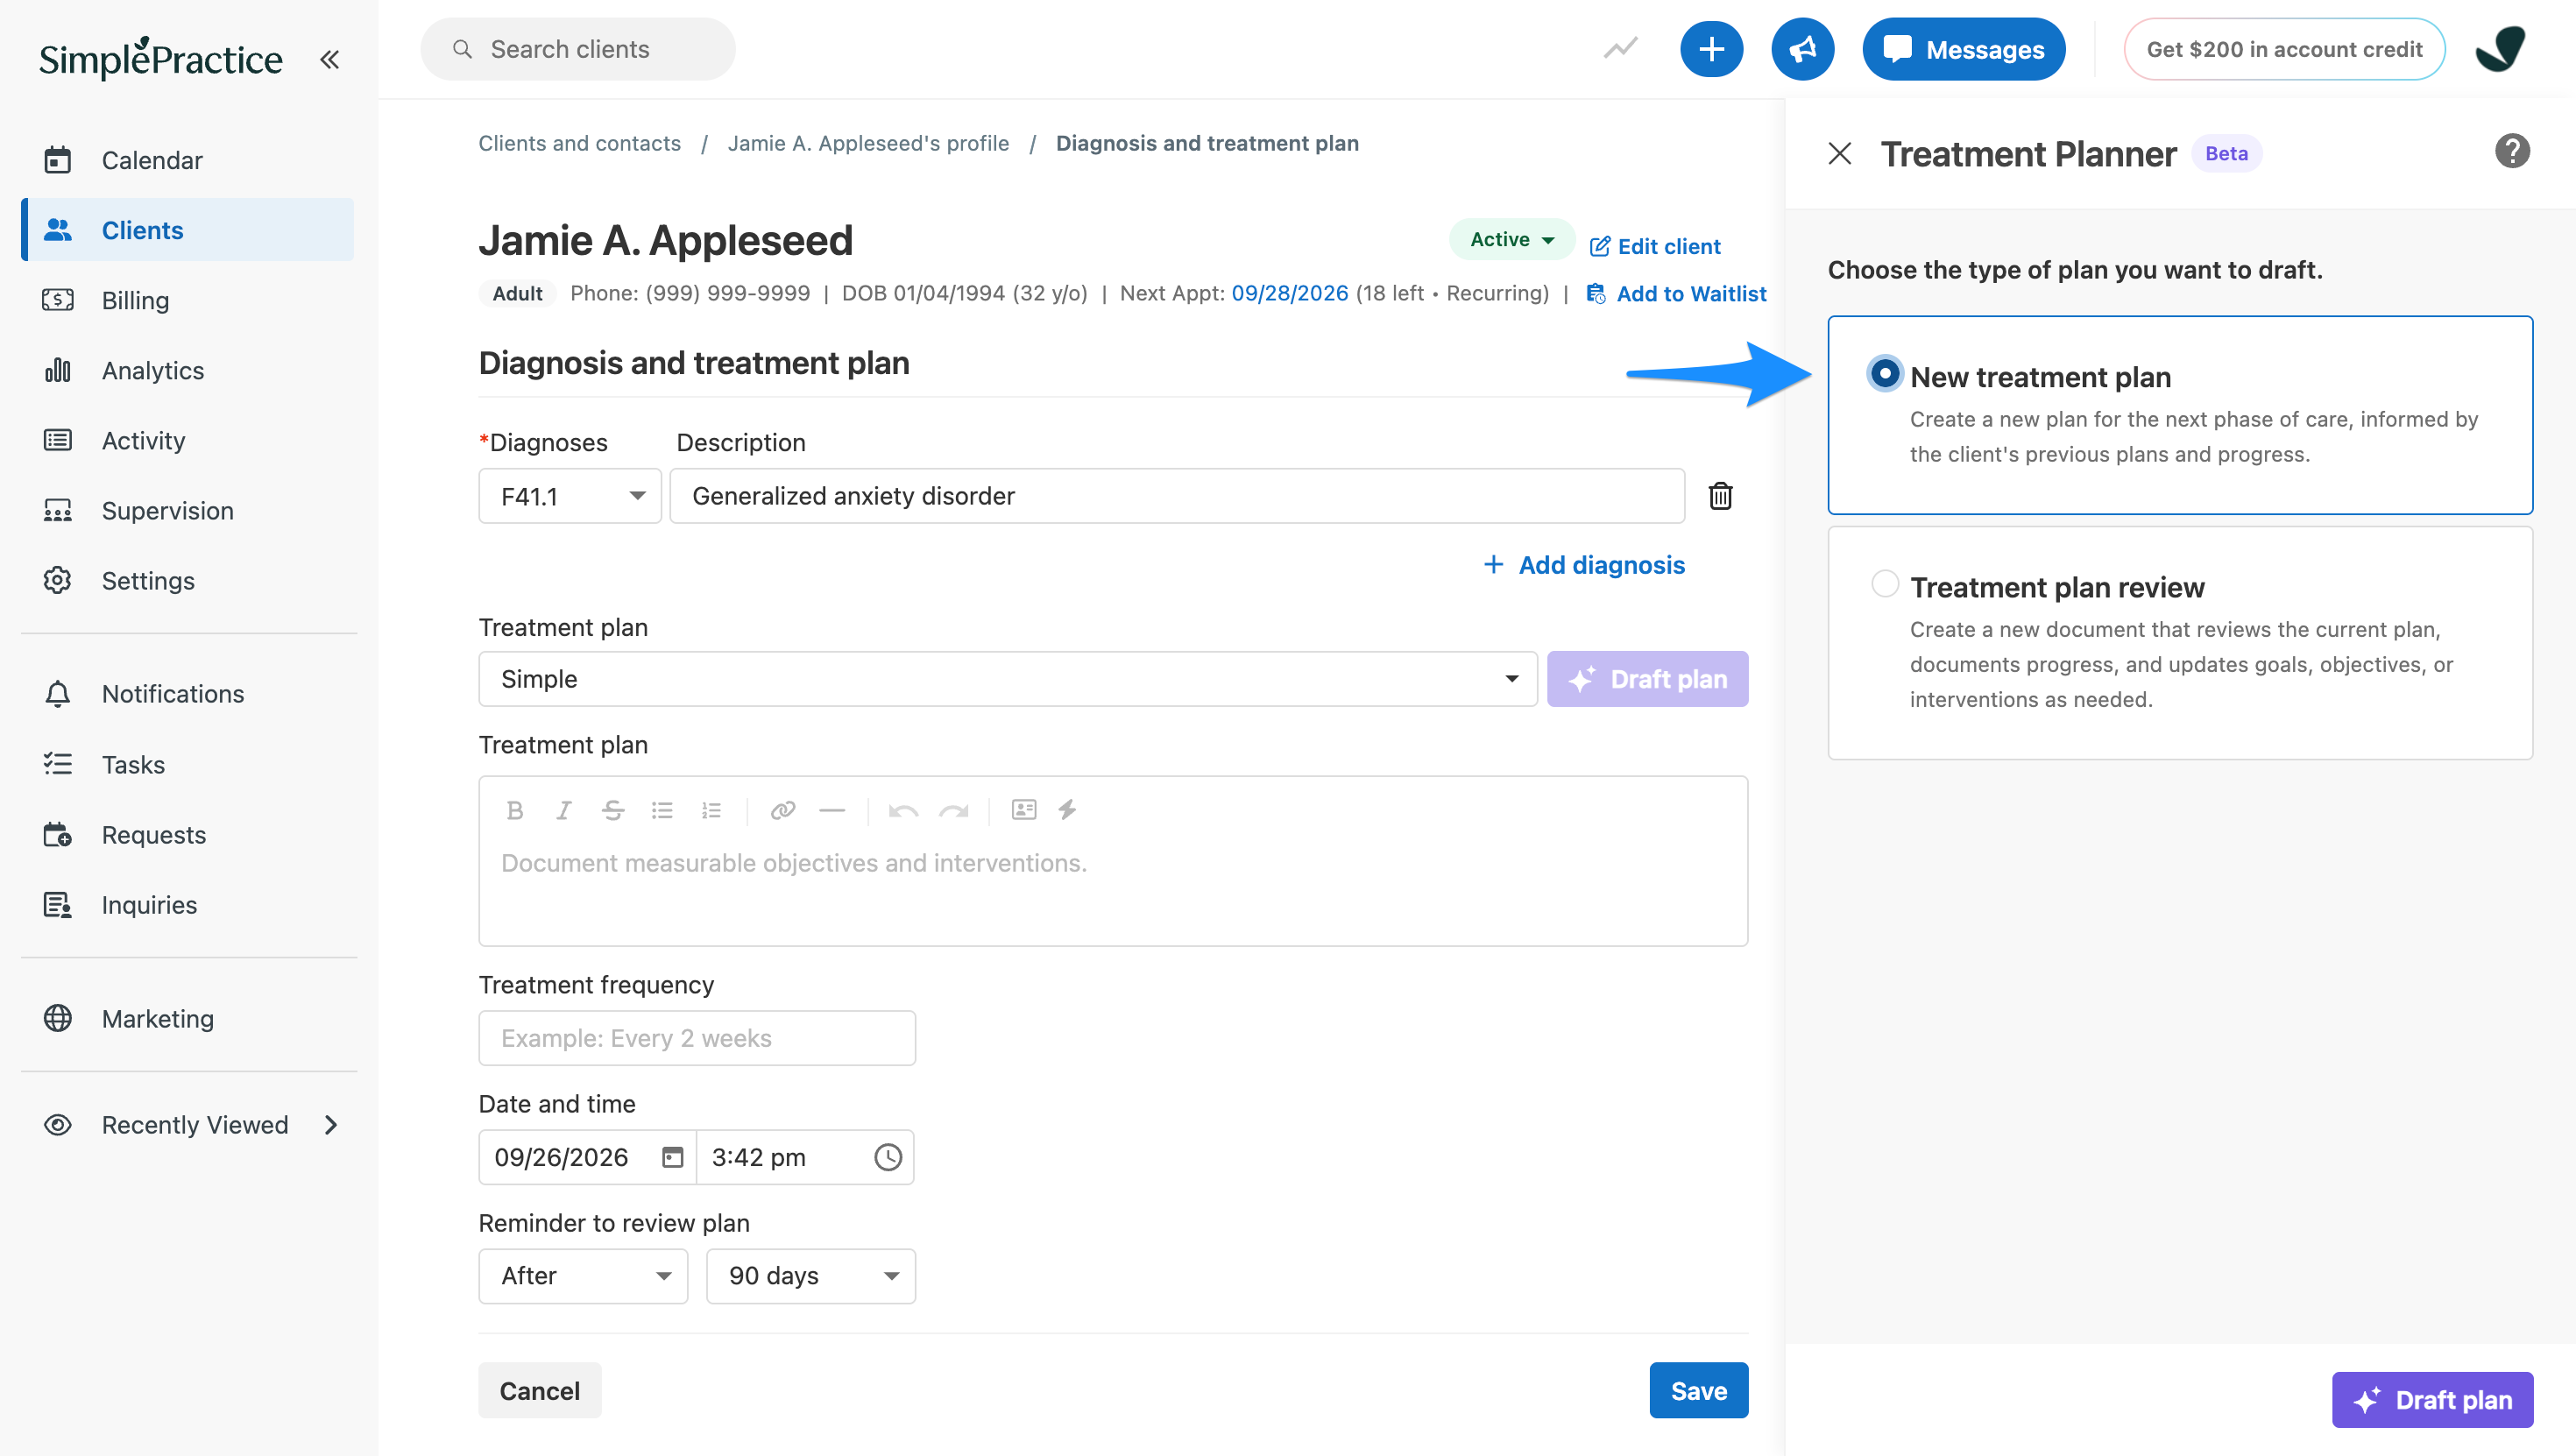
Task: Toggle bold formatting in treatment plan editor
Action: 515,810
